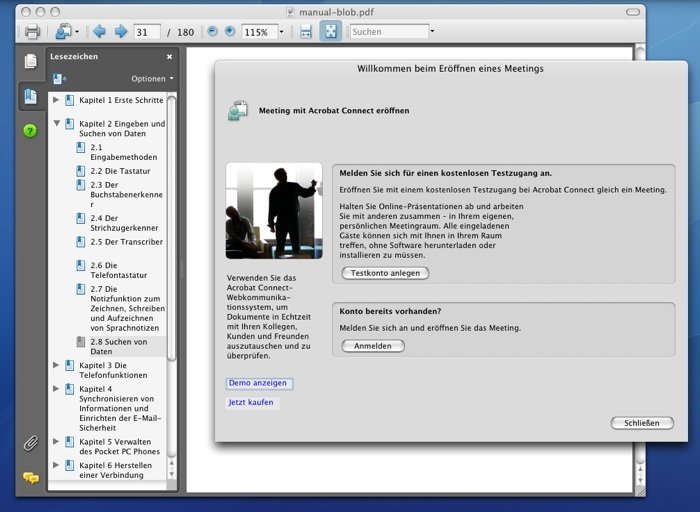Collapse Kapitel 2 Eingeben und Suchen
The width and height of the screenshot is (700, 512).
coord(57,123)
